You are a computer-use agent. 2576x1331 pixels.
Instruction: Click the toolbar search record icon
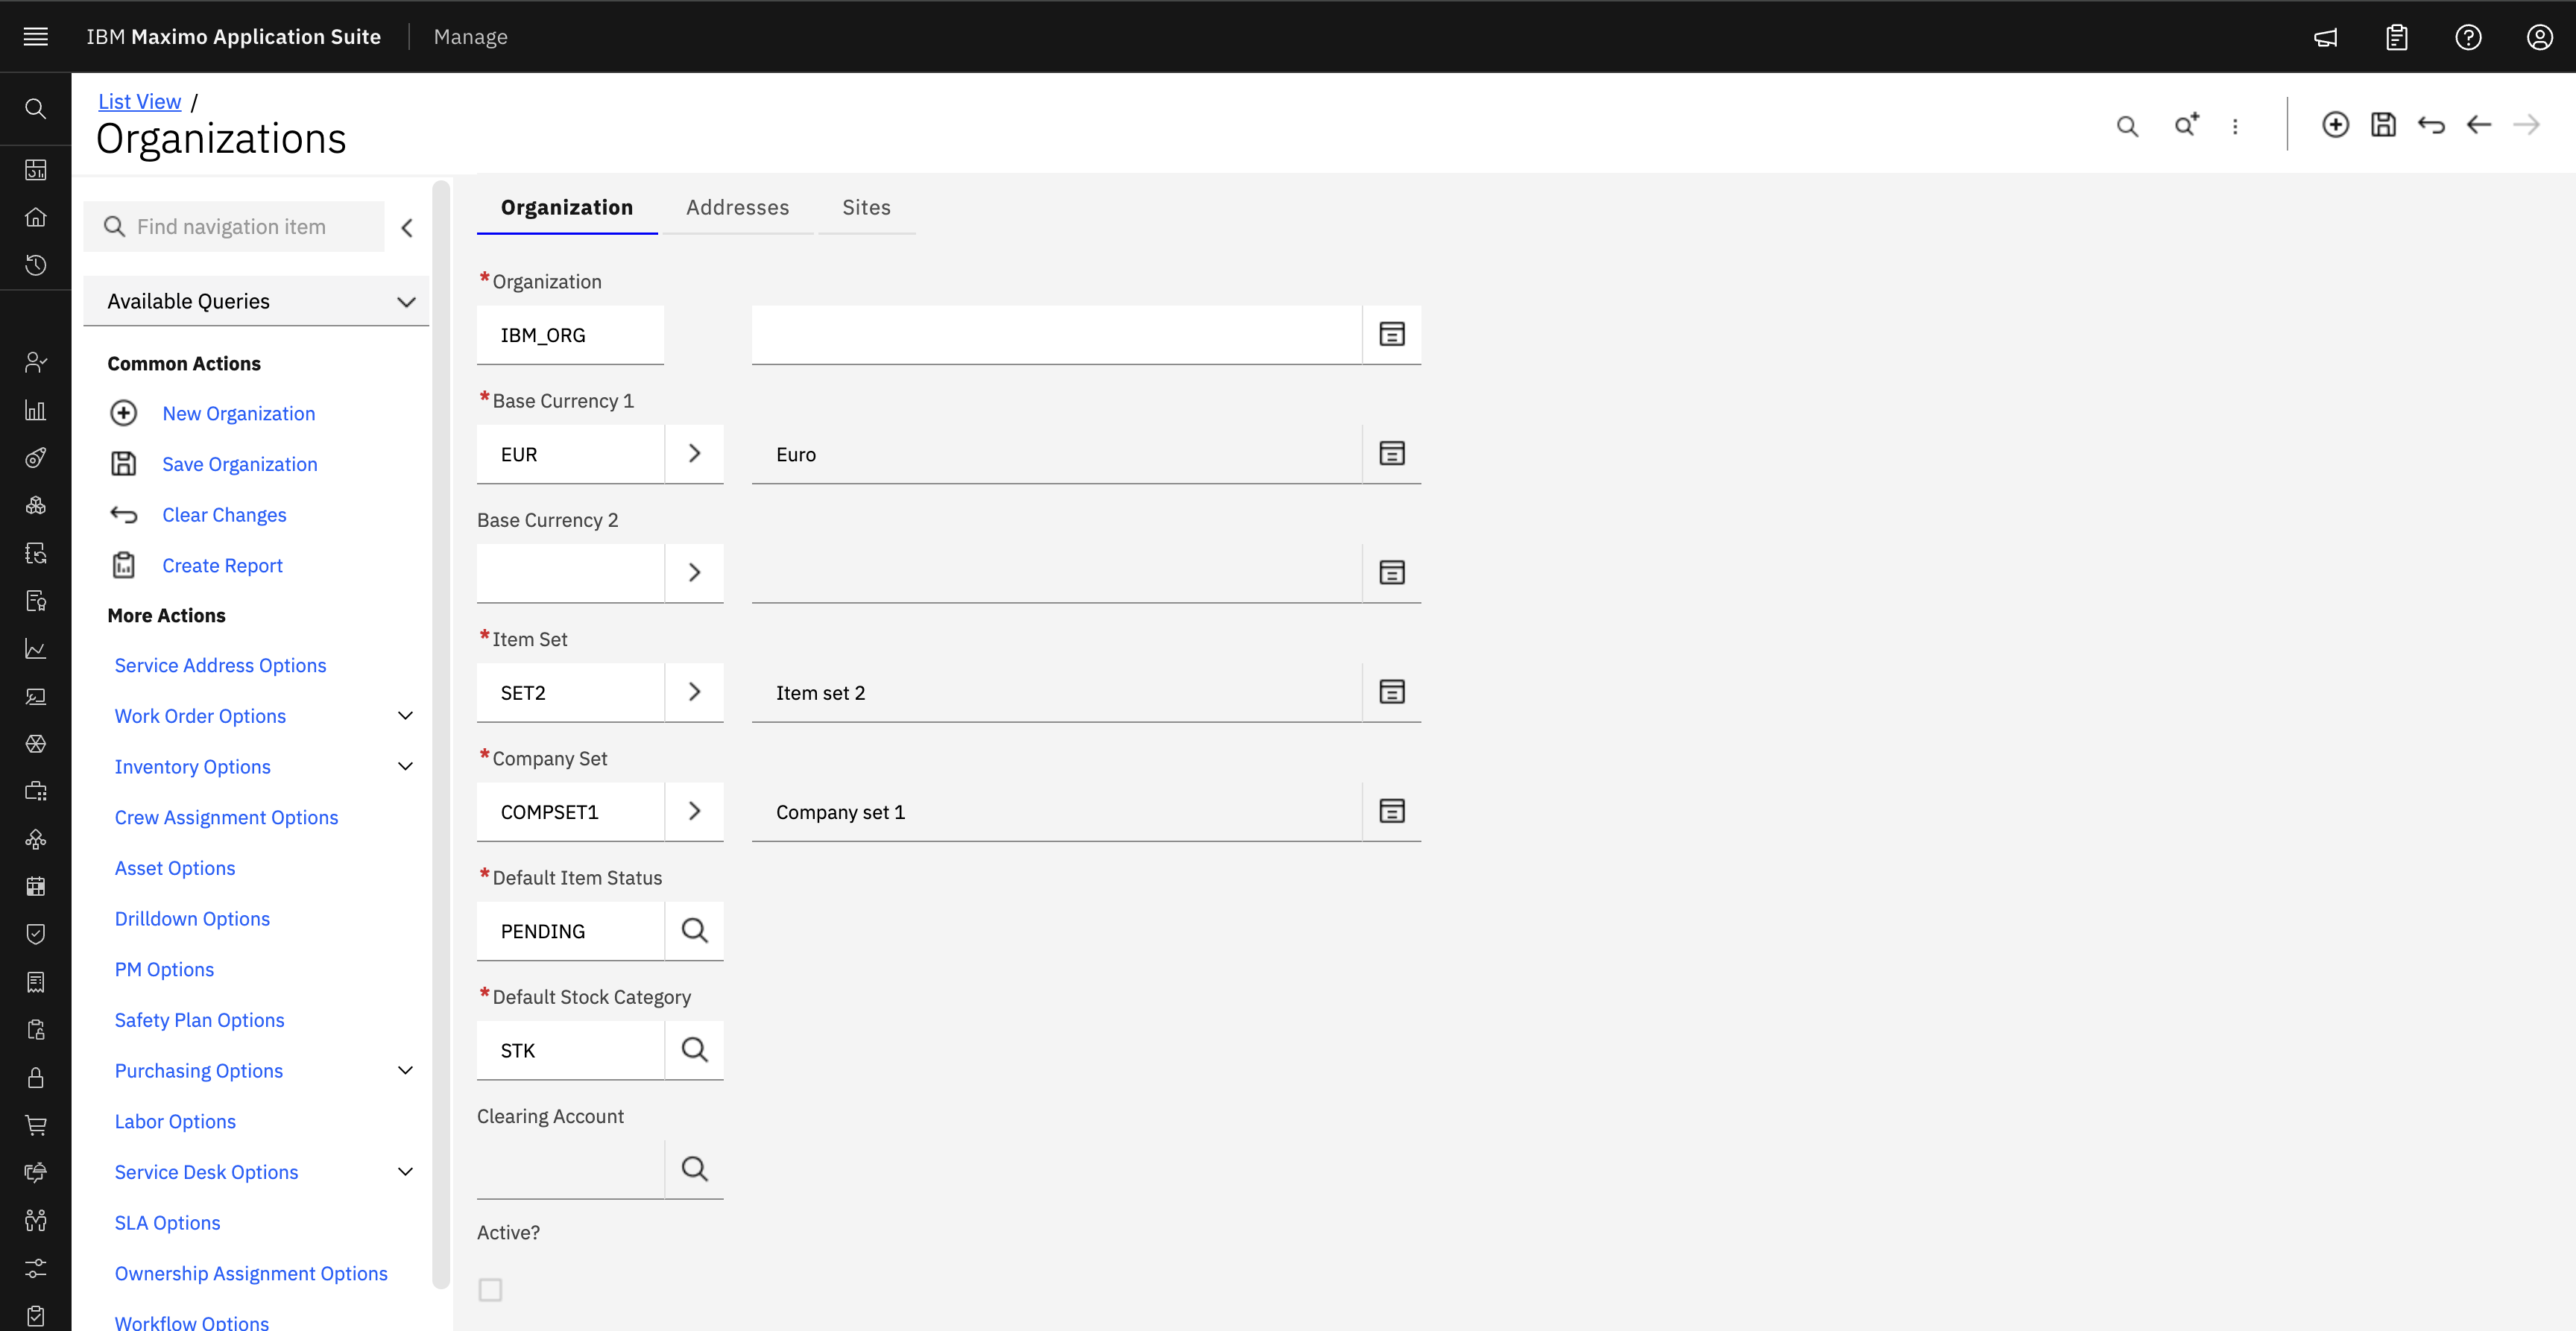(2127, 126)
